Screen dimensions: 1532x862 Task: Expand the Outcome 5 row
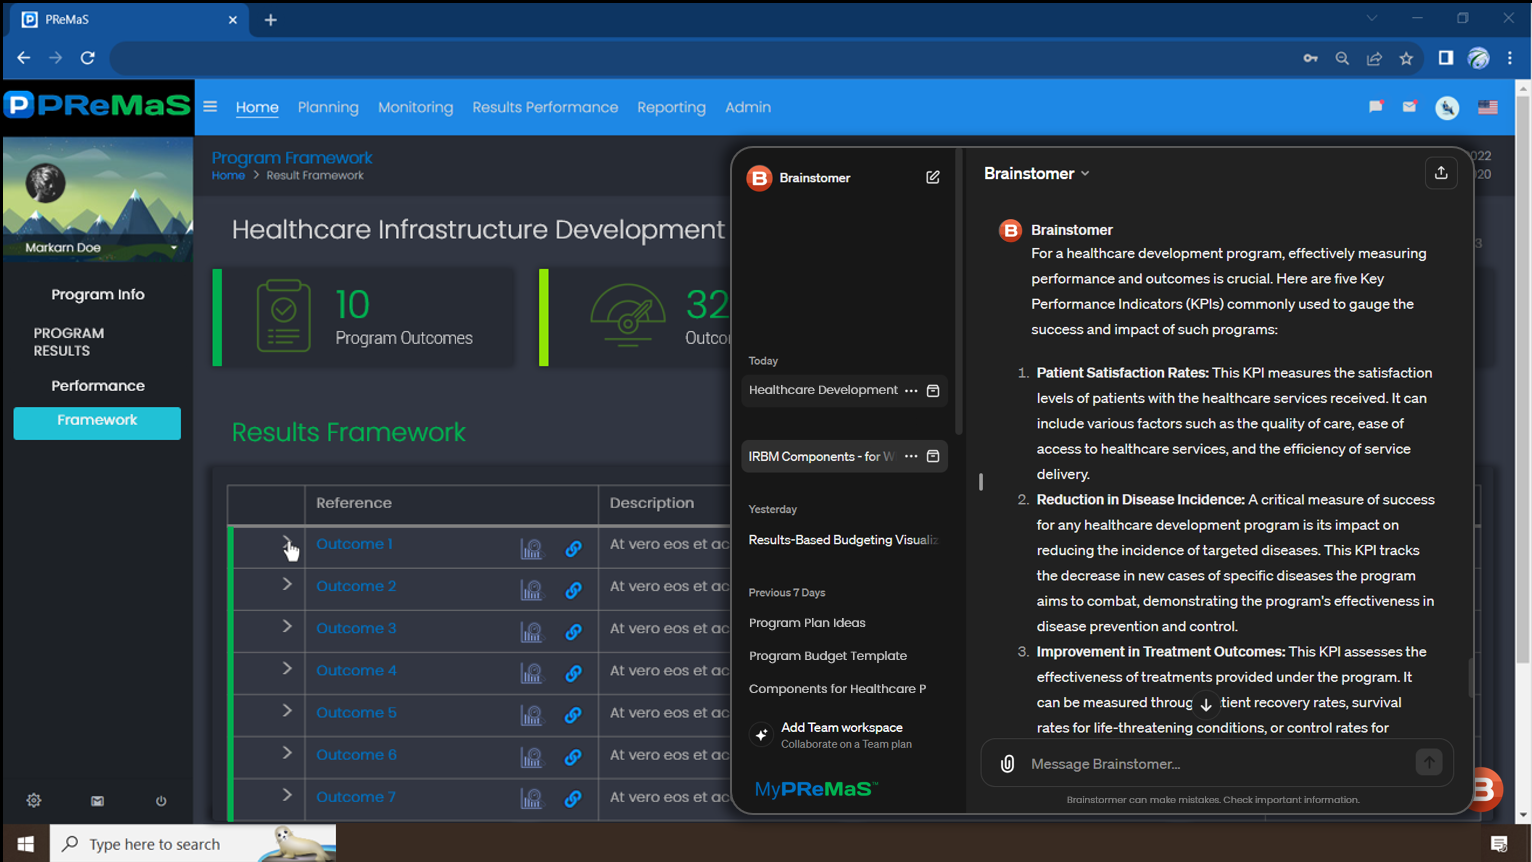pos(287,711)
